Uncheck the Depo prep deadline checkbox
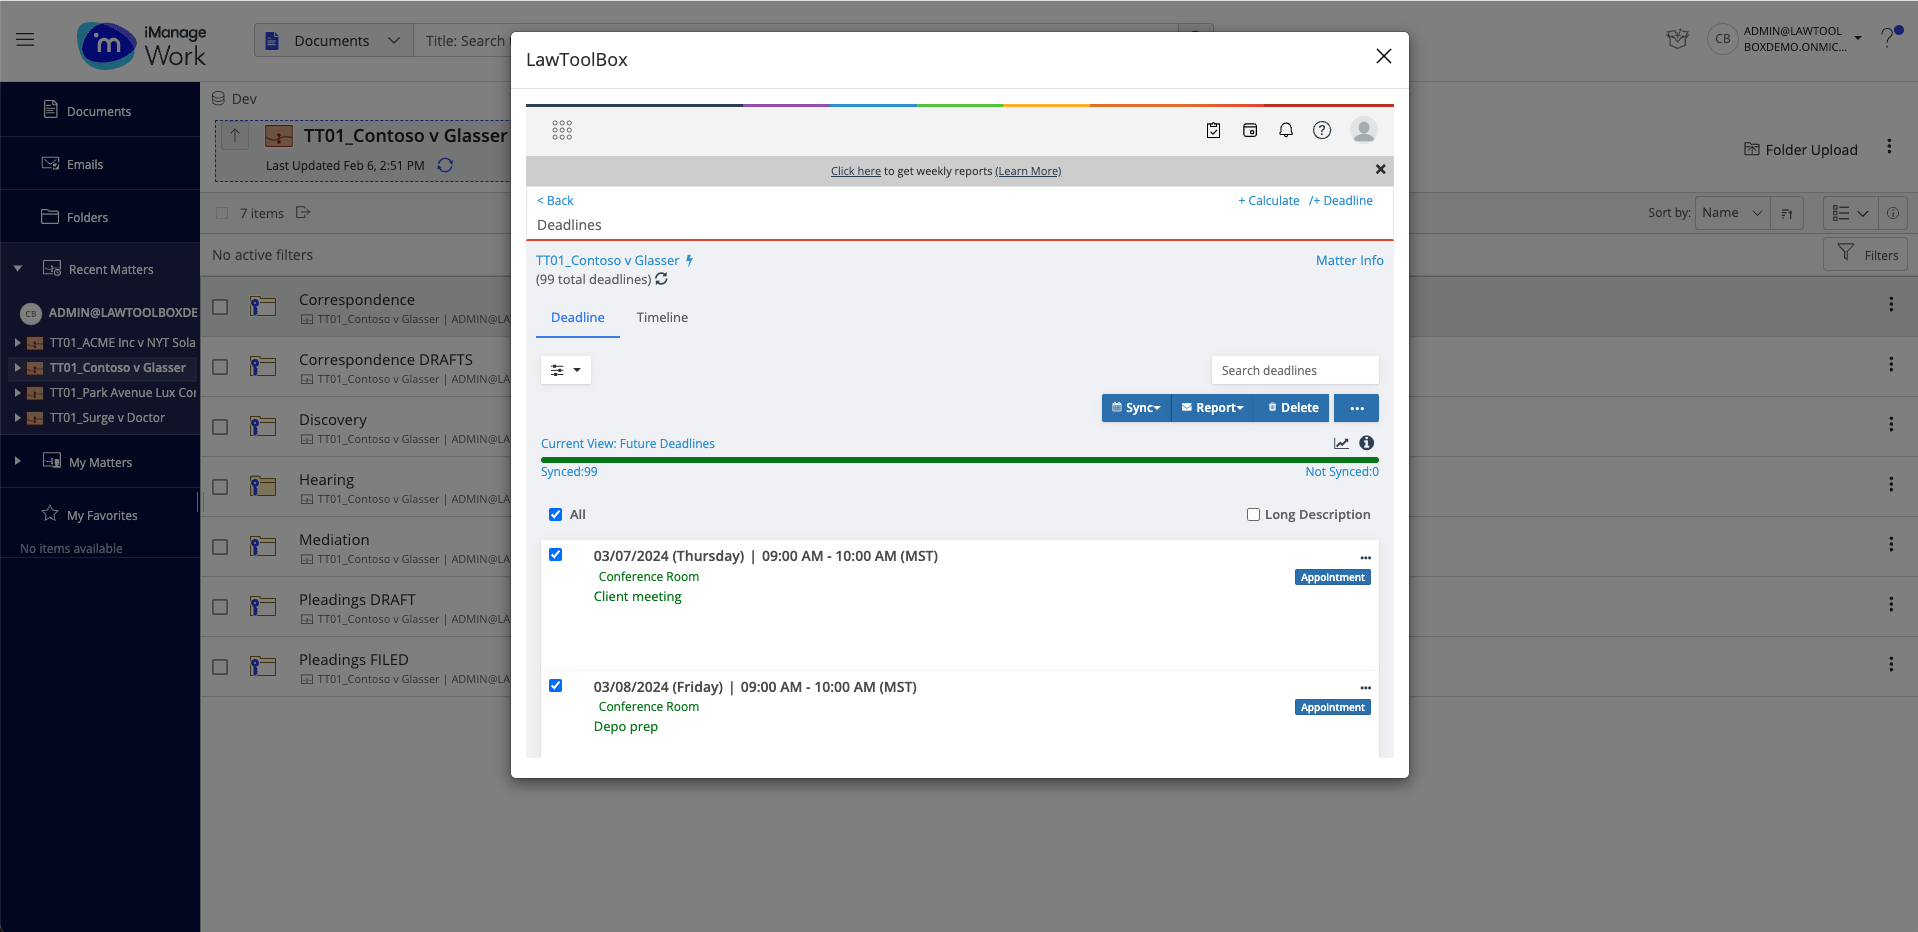 [x=555, y=686]
